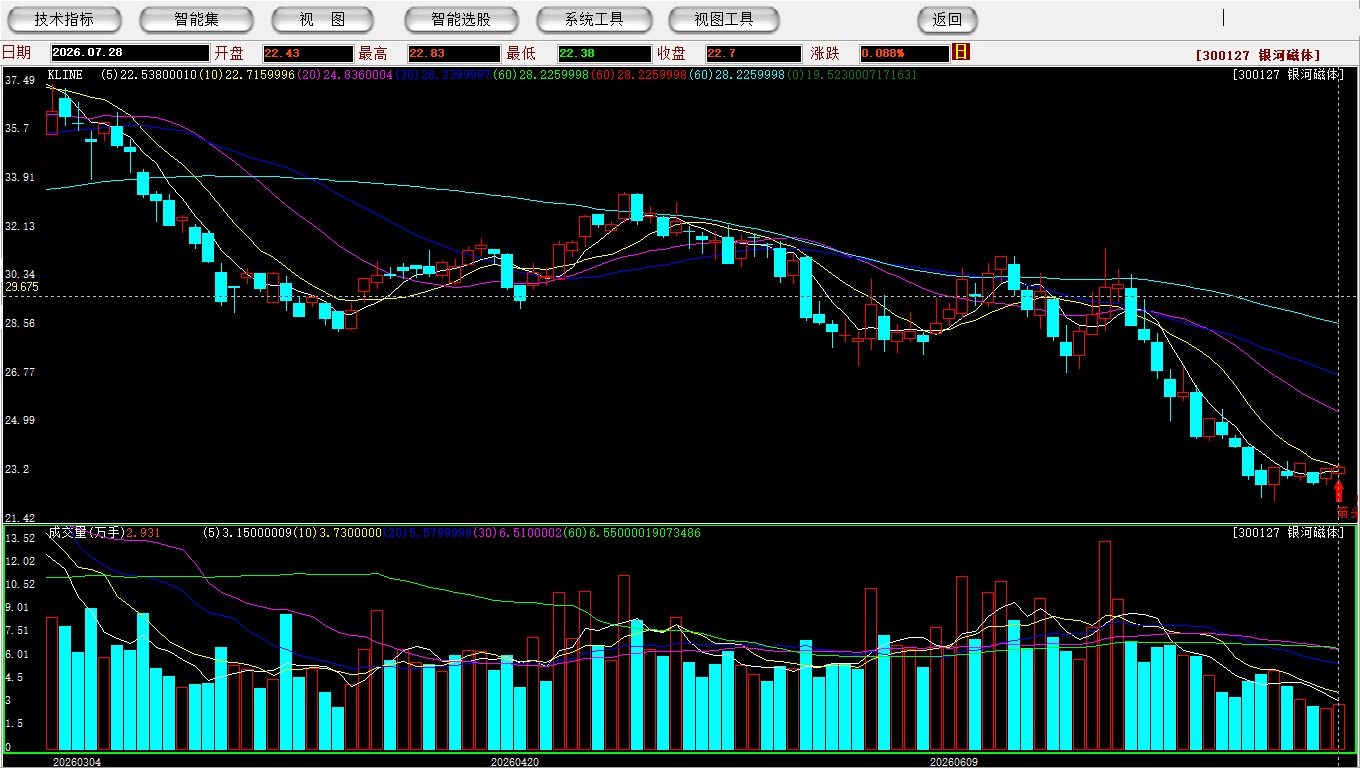Viewport: 1360px width, 768px height.
Task: Click the 开盘 value field 22.43
Action: (308, 53)
